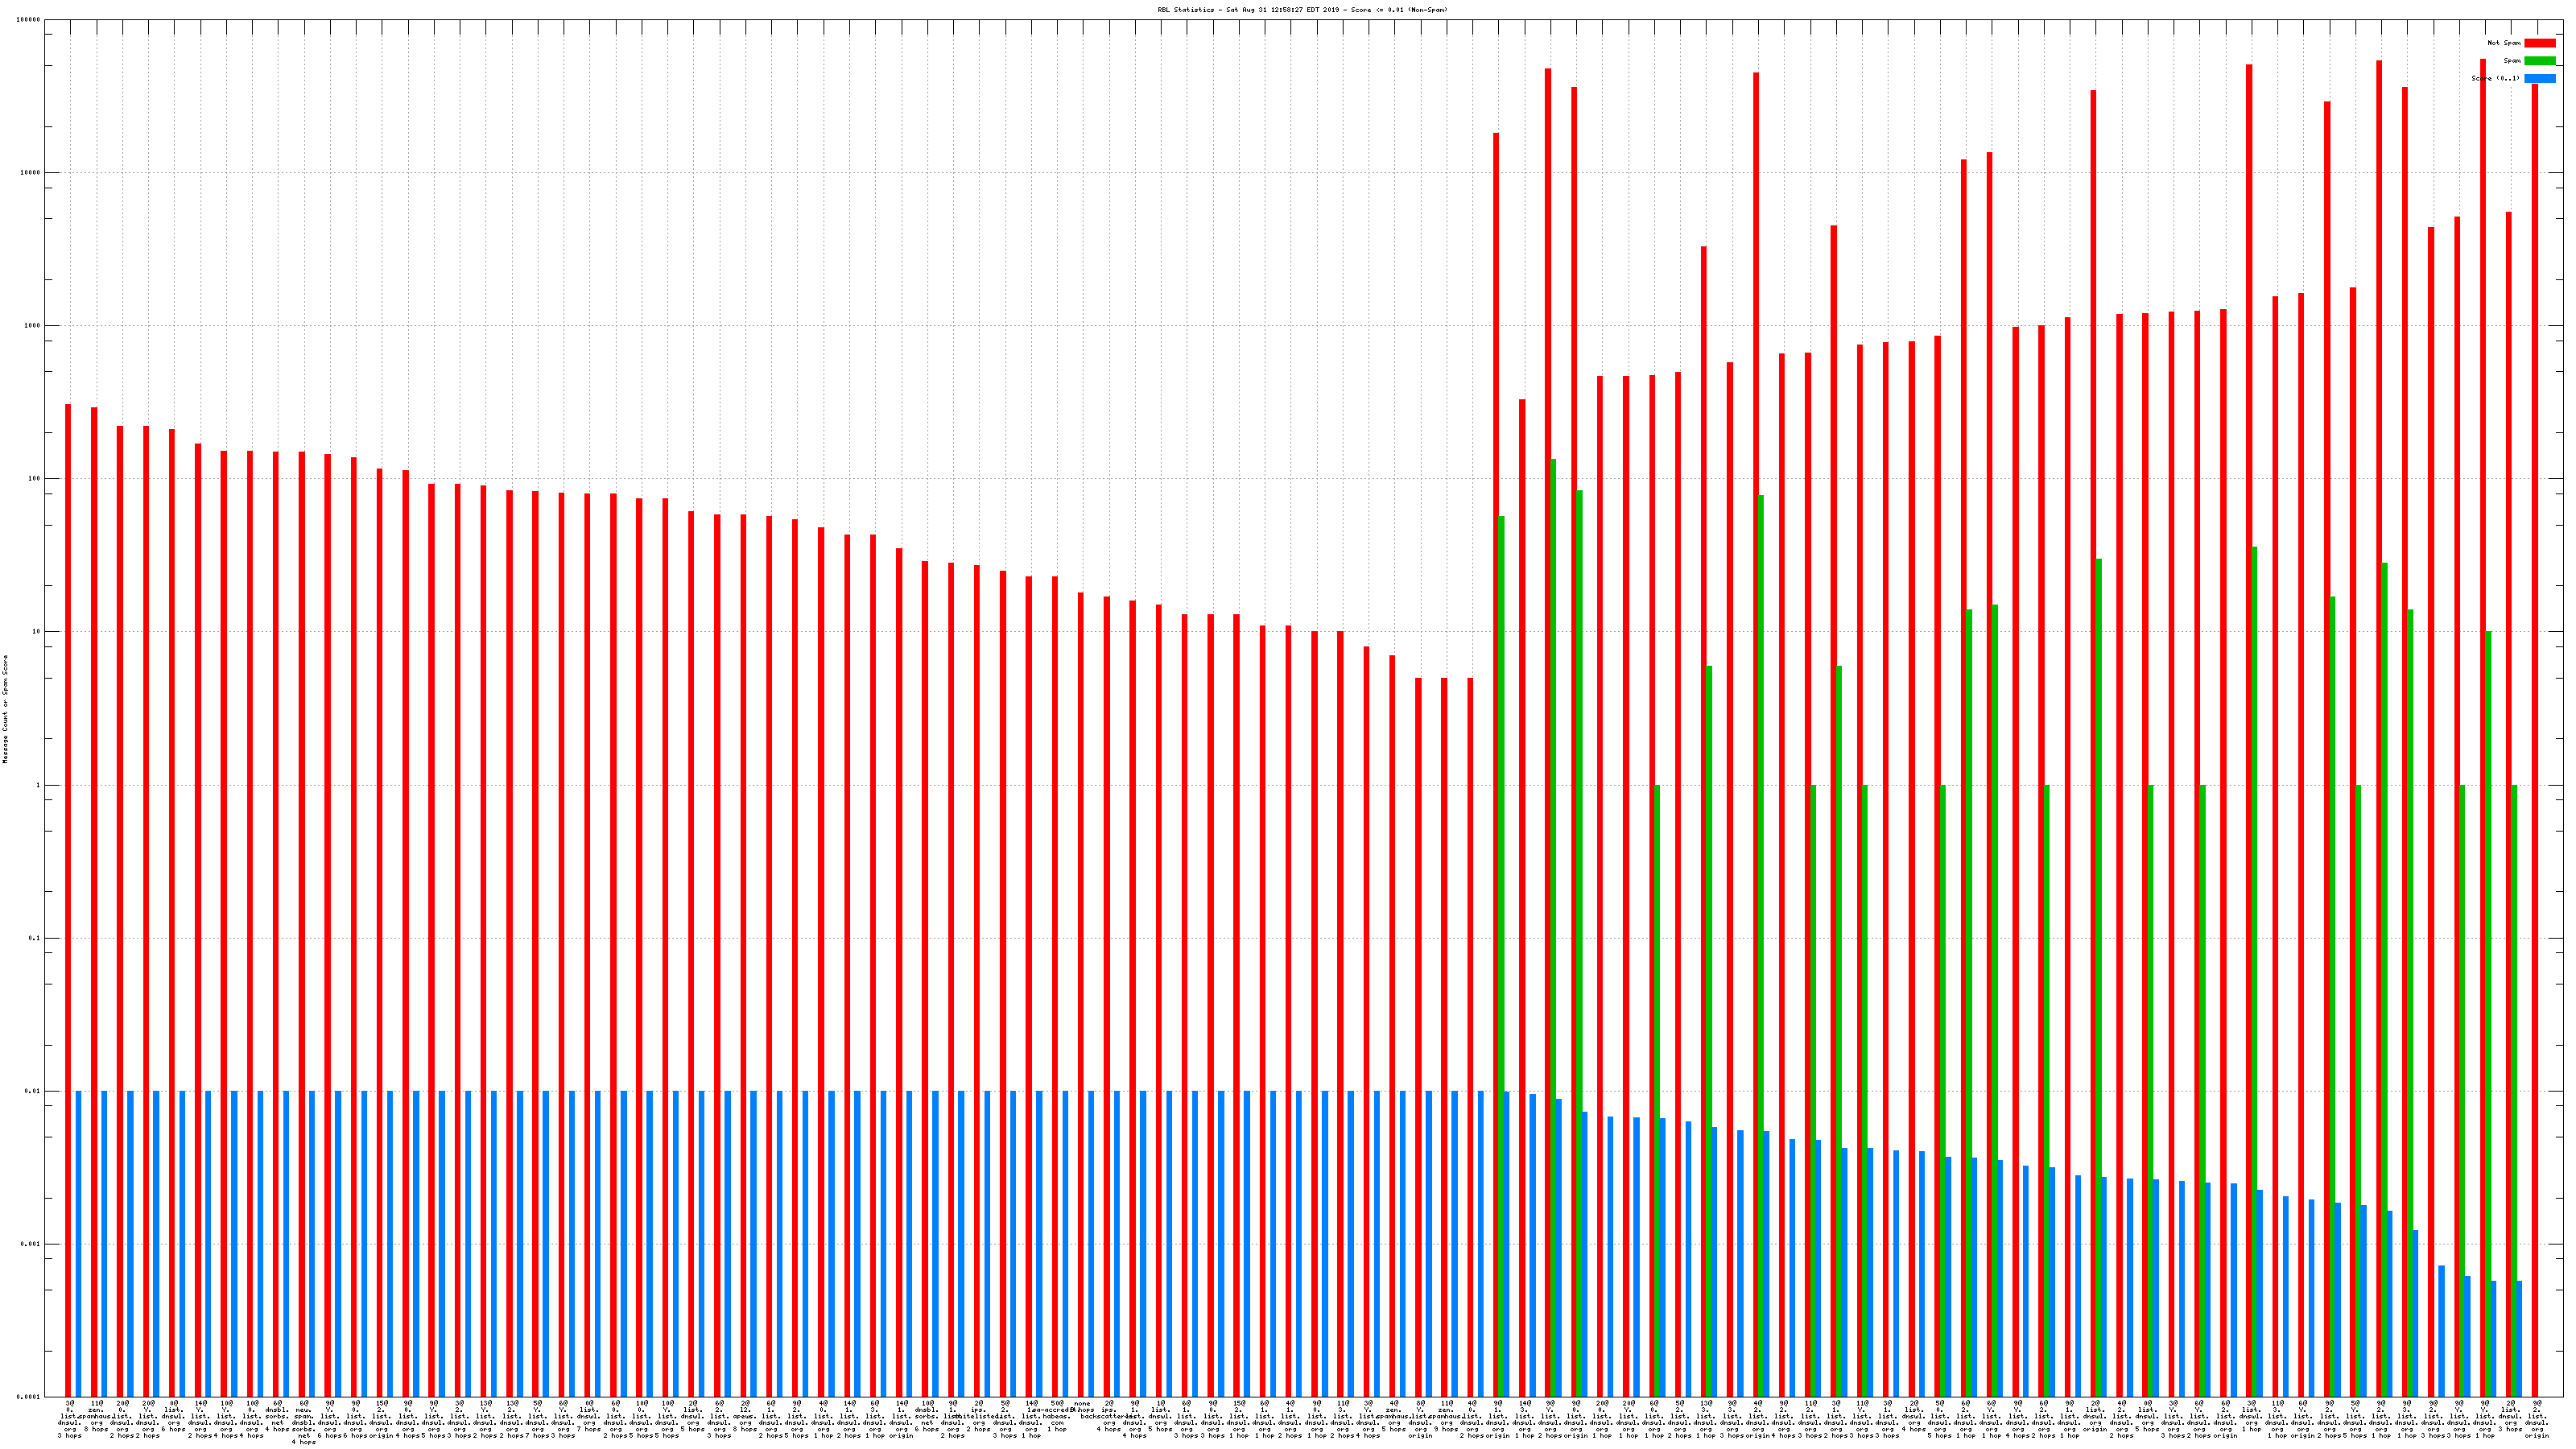The width and height of the screenshot is (2576, 1449).
Task: Click the 'Score (0..1)' legend label
Action: (2495, 78)
